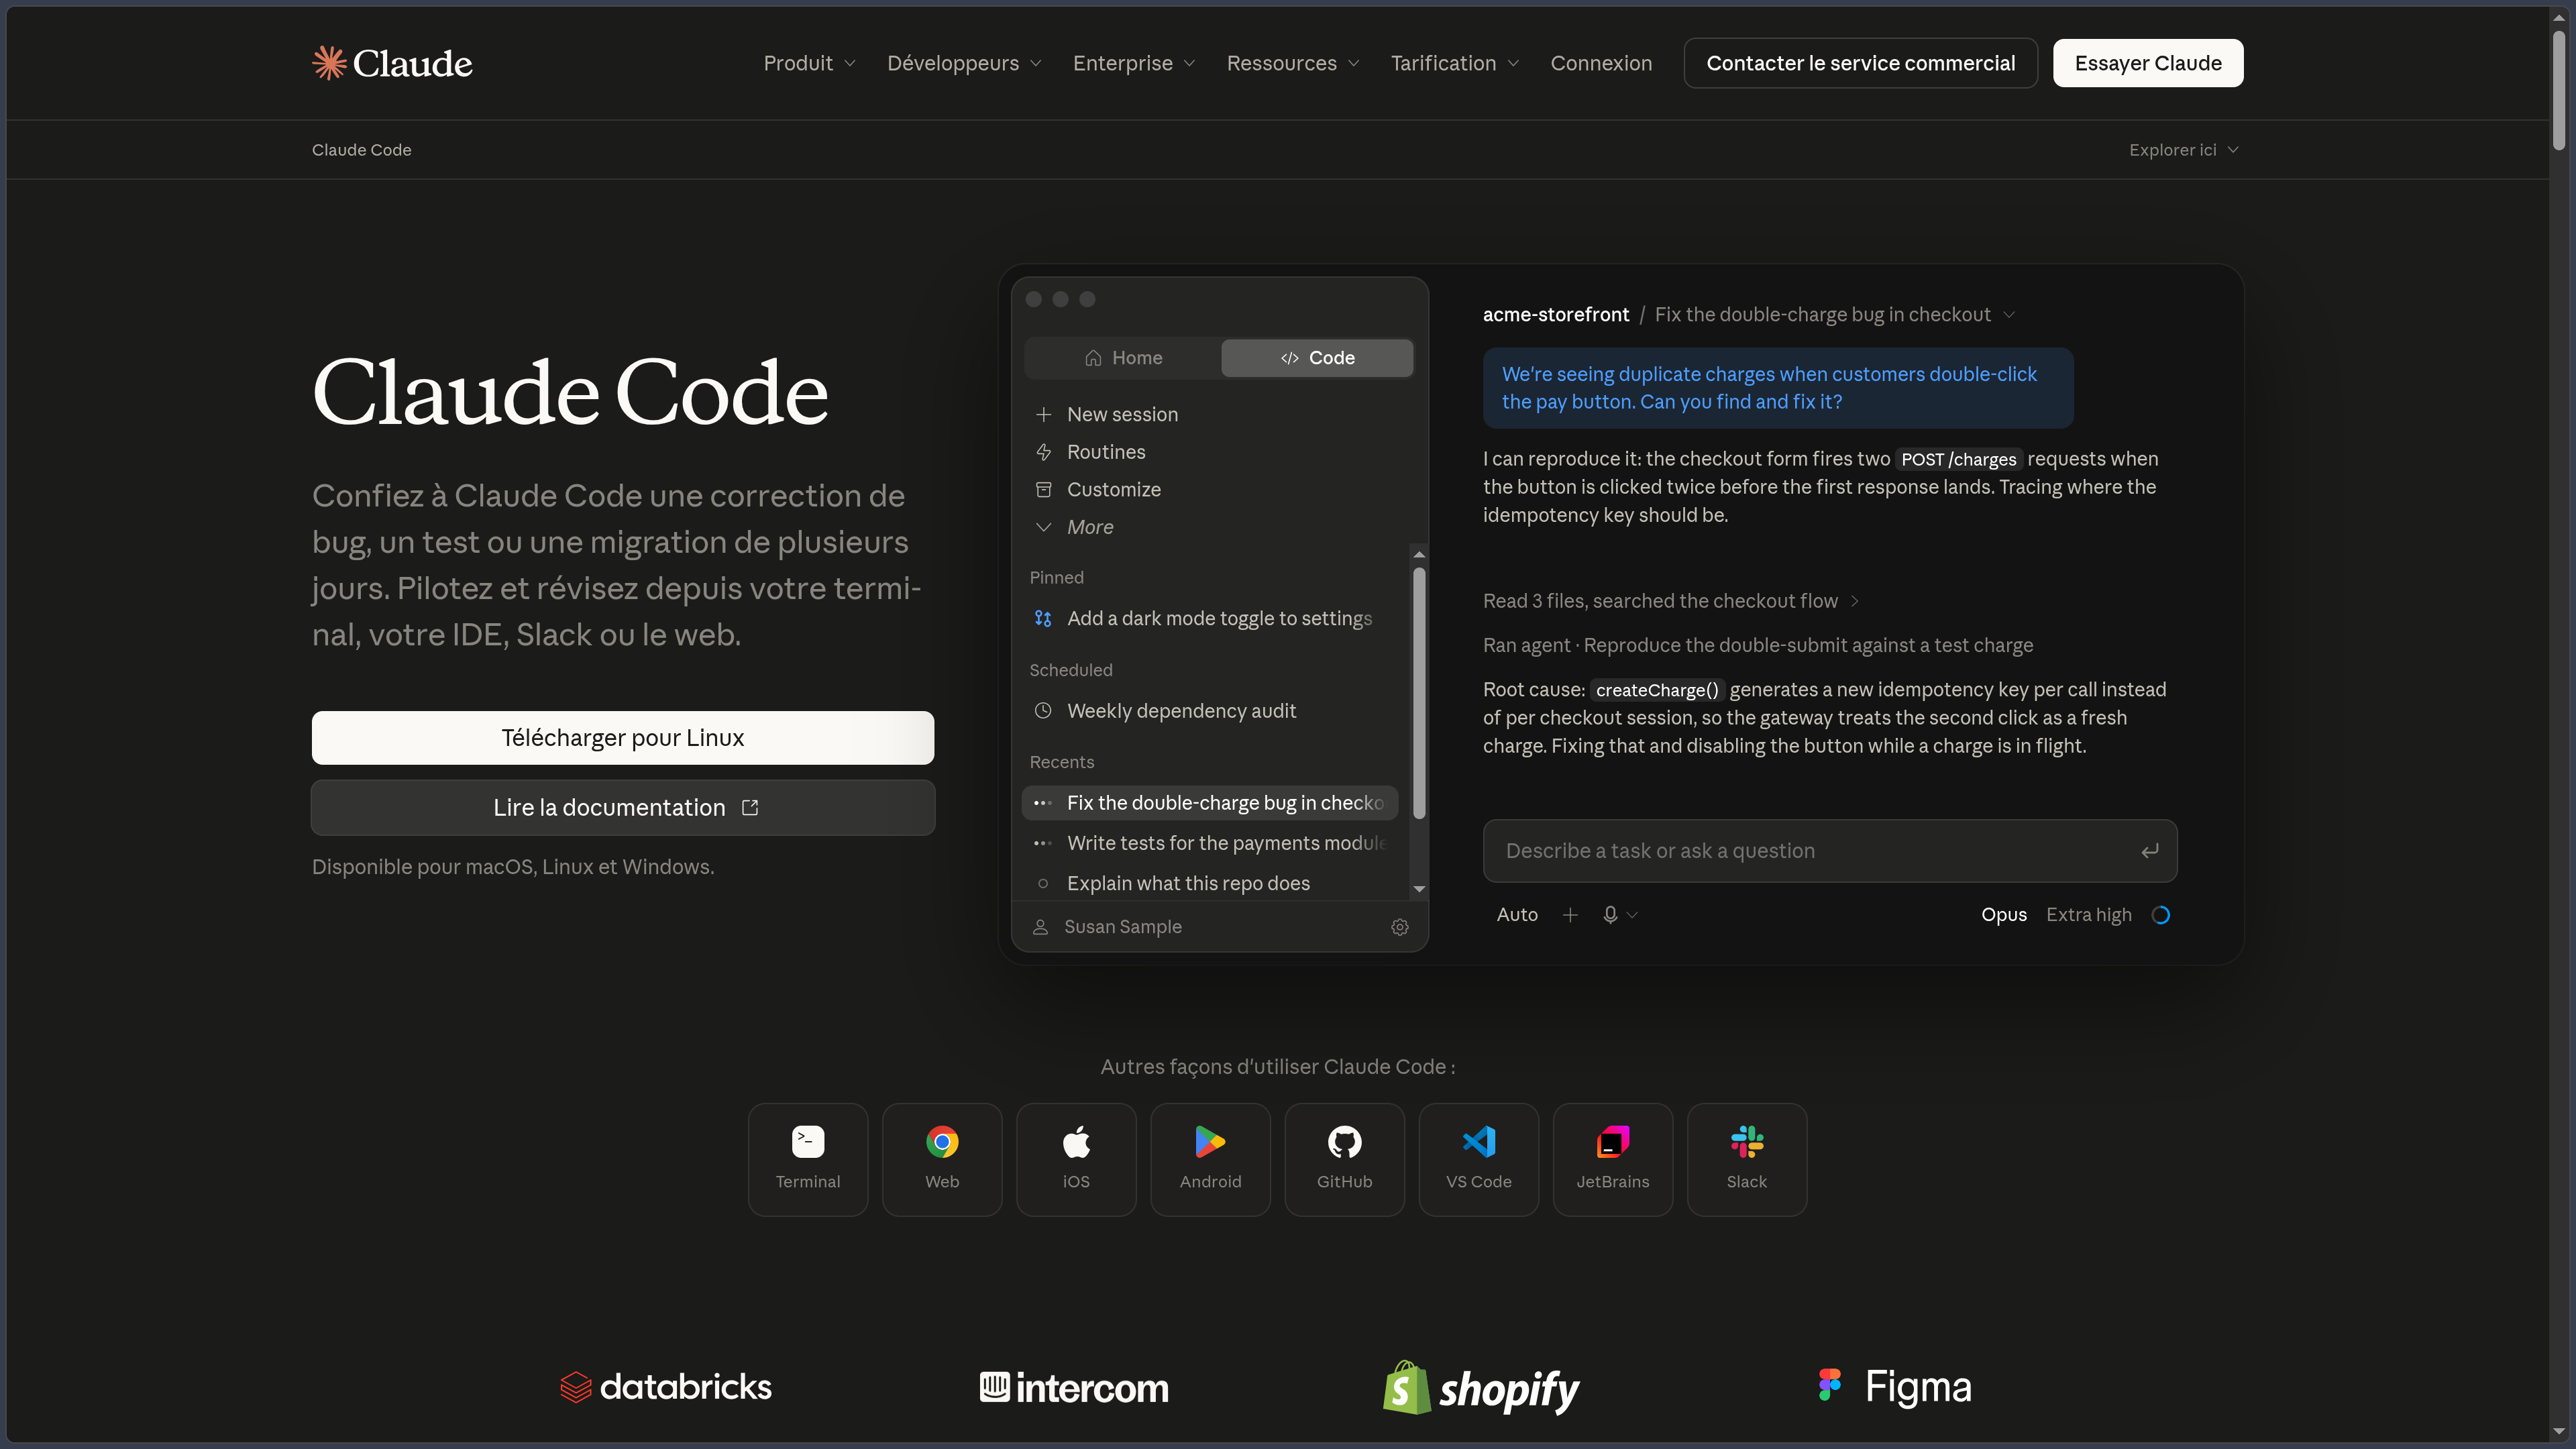Screen dimensions: 2576x1449
Task: Choose the JetBrains icon card
Action: pos(1612,1159)
